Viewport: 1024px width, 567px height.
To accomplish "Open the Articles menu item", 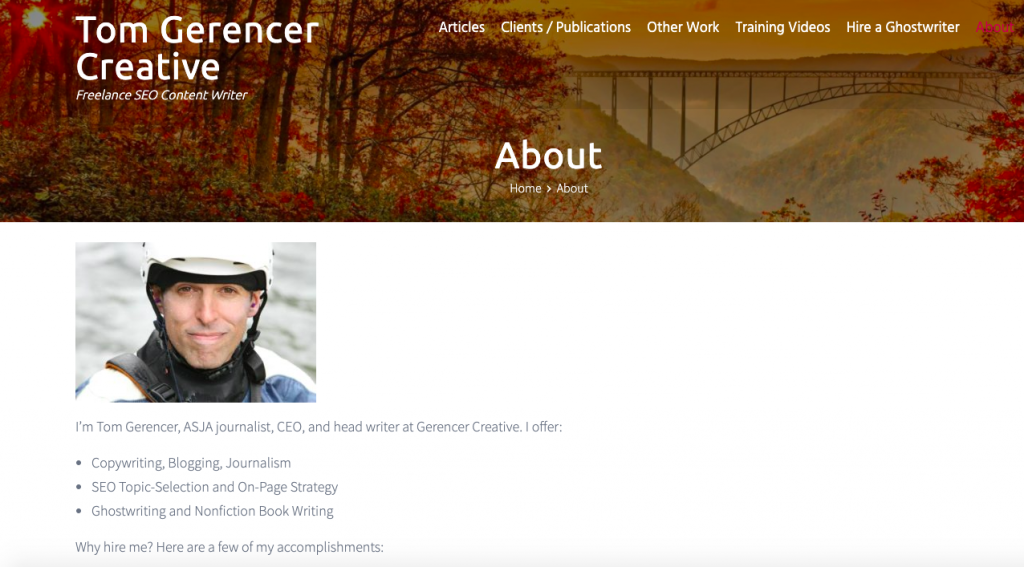I will point(462,27).
